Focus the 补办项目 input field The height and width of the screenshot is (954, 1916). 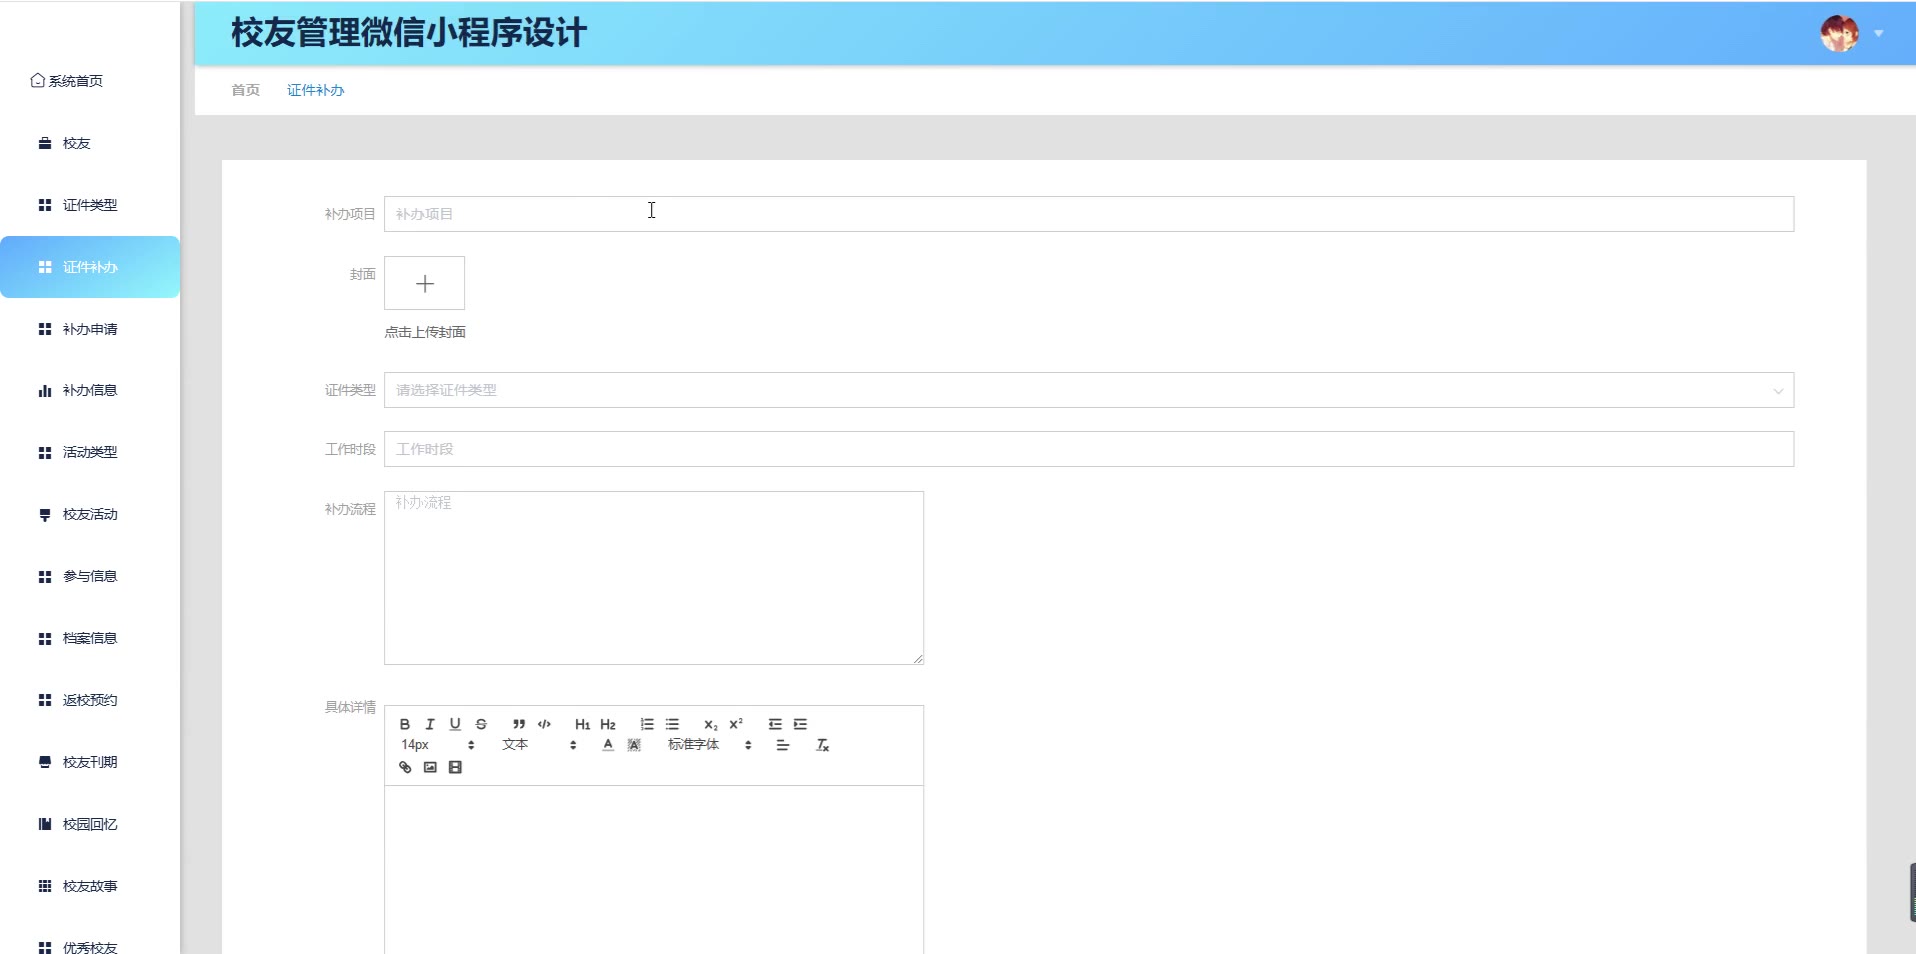(1089, 214)
